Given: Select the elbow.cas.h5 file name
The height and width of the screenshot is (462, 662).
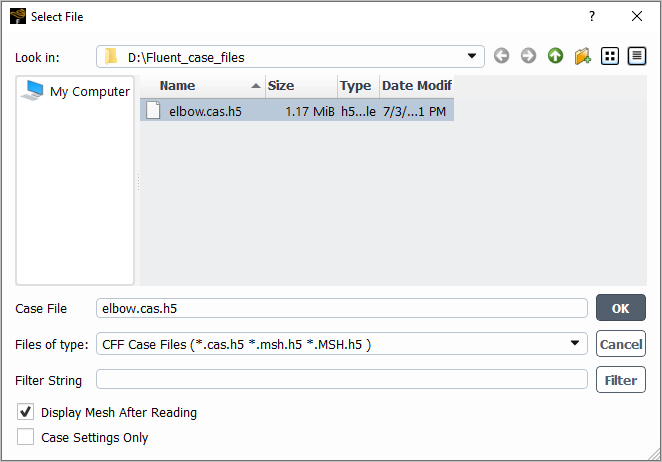Looking at the screenshot, I should (x=205, y=111).
